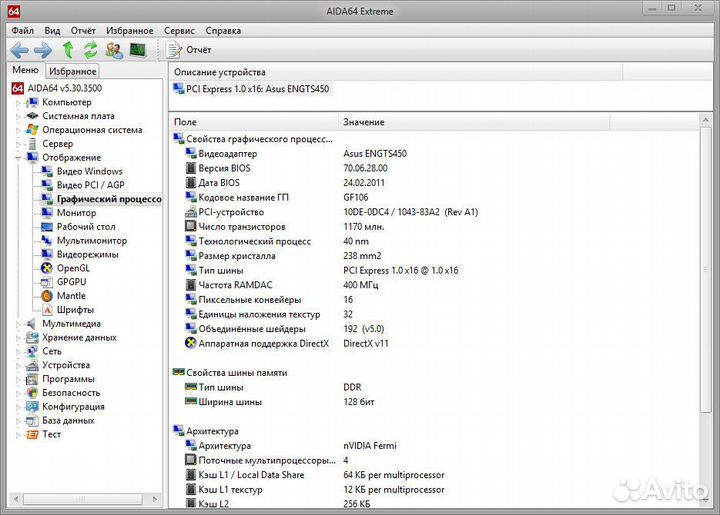This screenshot has width=720, height=515.
Task: Open the Сервис menu
Action: coord(180,31)
